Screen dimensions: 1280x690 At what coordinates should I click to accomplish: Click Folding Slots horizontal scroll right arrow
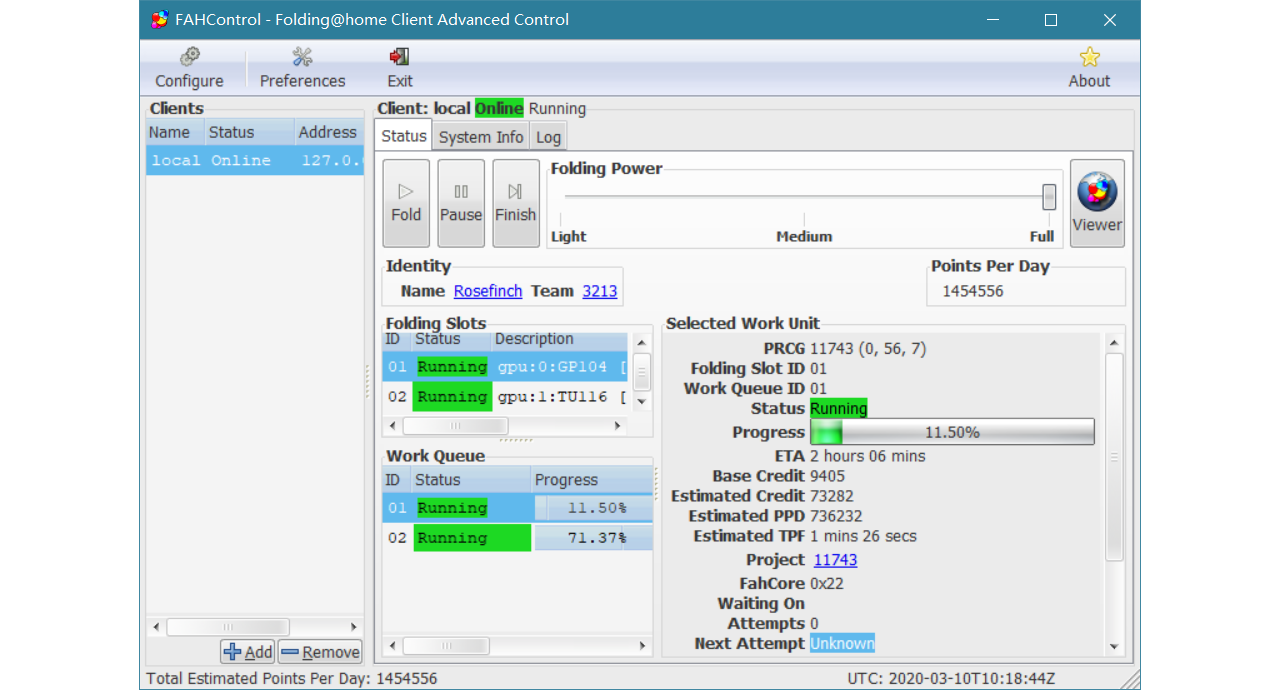click(618, 426)
